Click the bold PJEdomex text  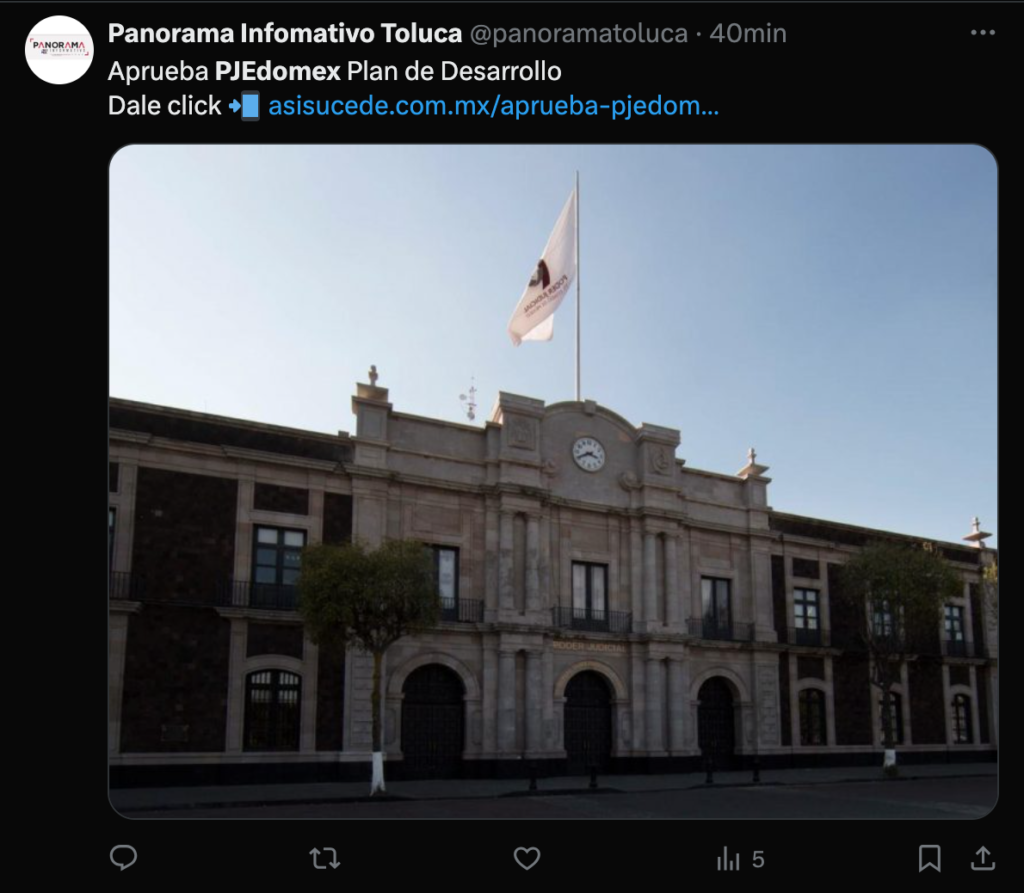click(x=278, y=71)
